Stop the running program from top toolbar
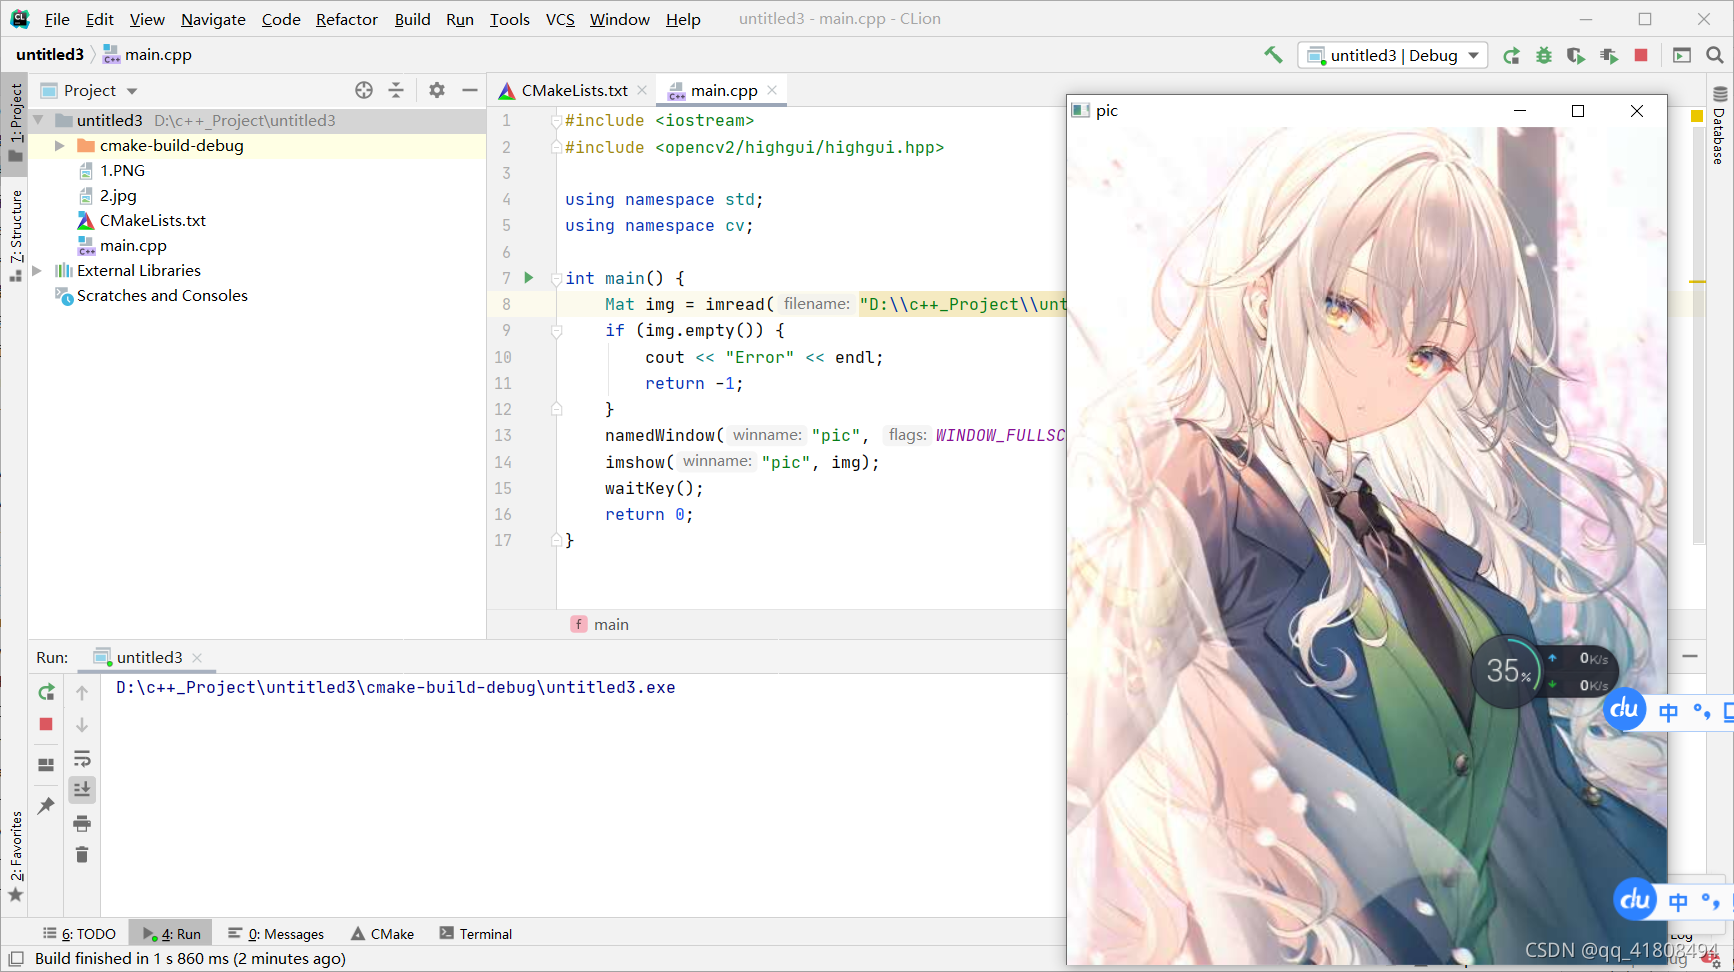 (1641, 56)
